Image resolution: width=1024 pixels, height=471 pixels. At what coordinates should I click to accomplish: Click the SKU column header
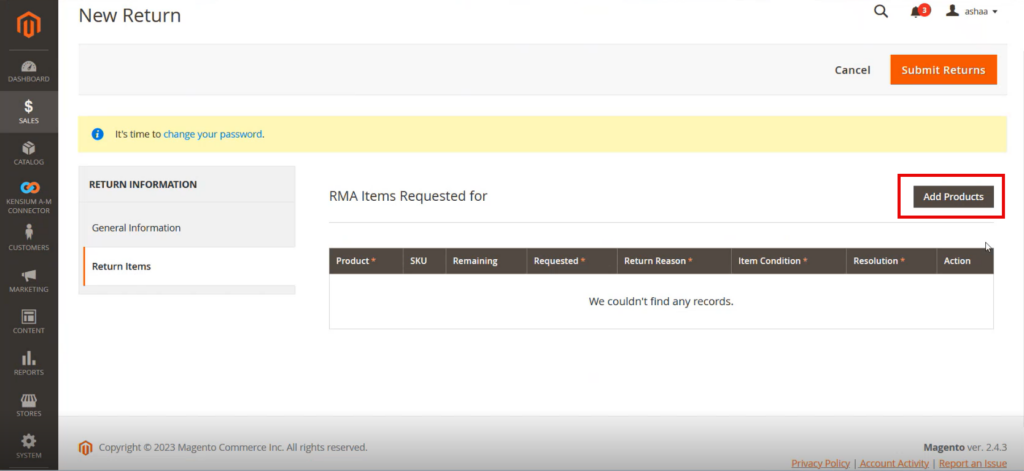424,261
